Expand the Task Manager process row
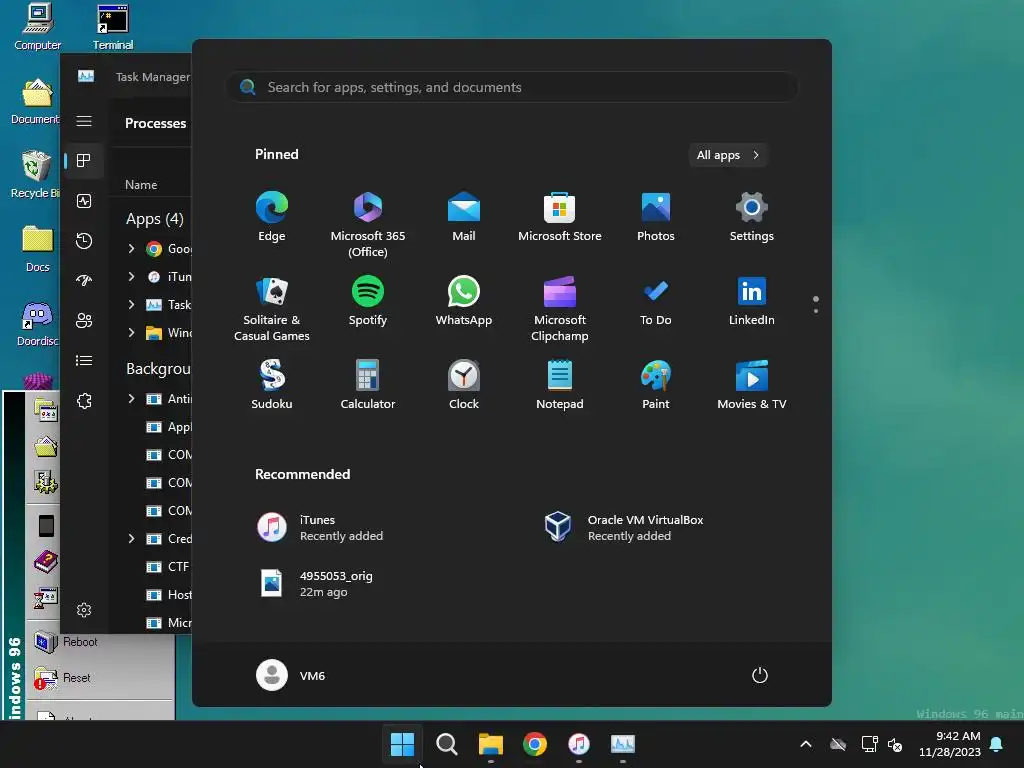Screen dimensions: 1024x768 (131, 304)
